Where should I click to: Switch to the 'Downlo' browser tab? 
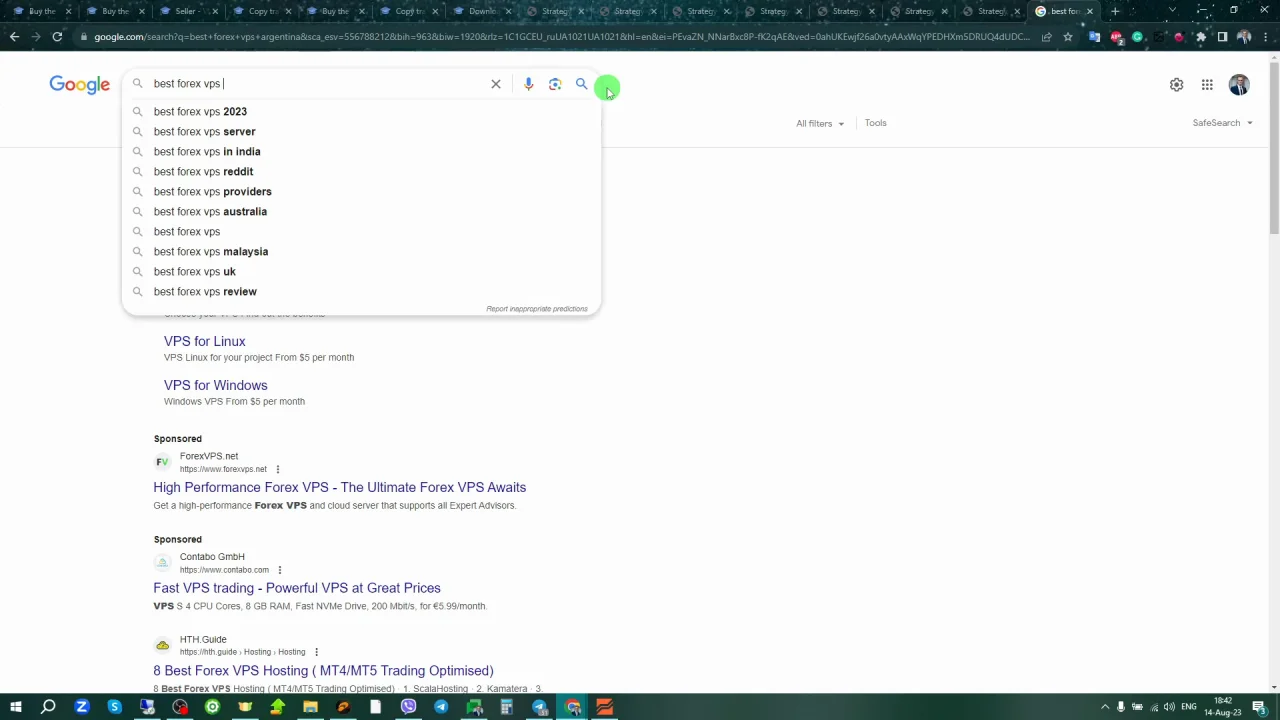pyautogui.click(x=482, y=11)
